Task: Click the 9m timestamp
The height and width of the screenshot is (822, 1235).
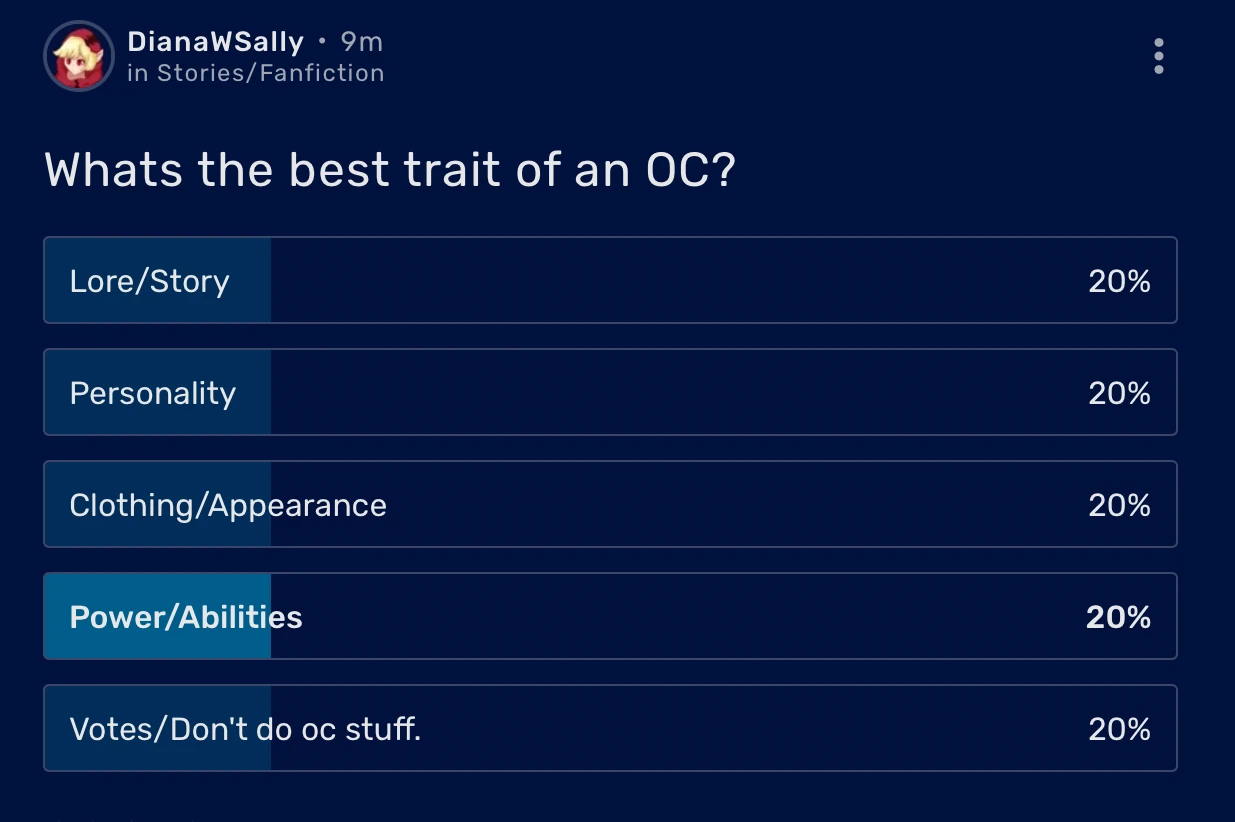Action: coord(365,42)
